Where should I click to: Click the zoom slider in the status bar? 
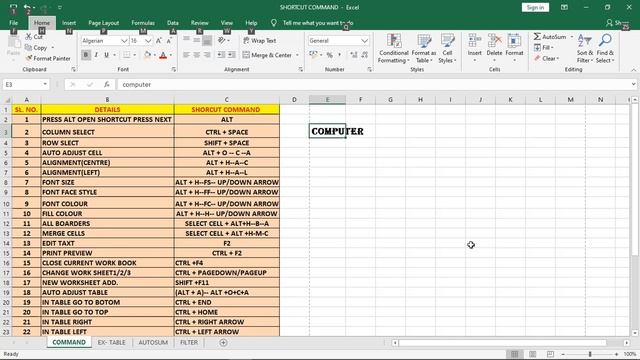pyautogui.click(x=590, y=354)
